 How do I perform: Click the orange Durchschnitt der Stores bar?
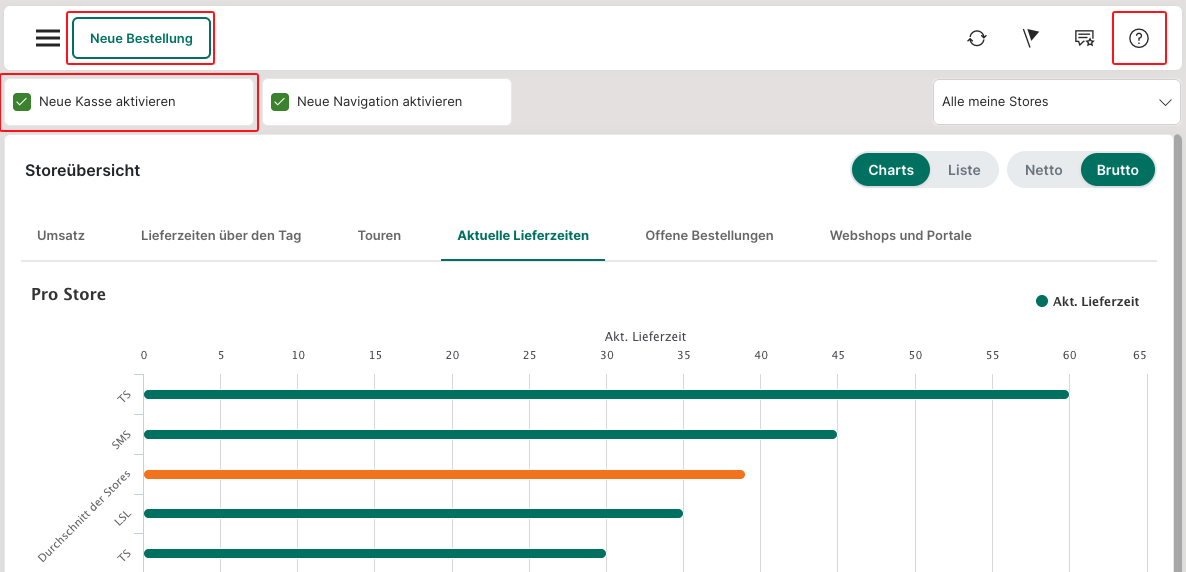444,474
